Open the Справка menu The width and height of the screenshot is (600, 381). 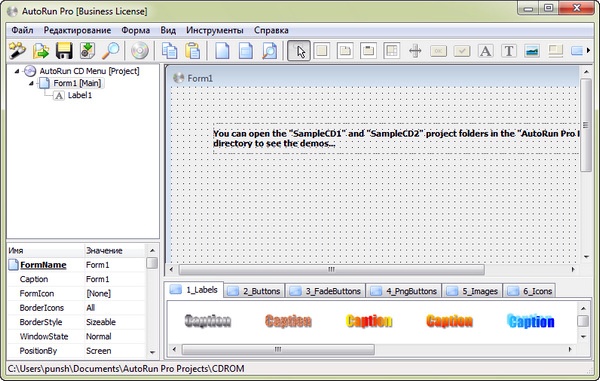(271, 30)
